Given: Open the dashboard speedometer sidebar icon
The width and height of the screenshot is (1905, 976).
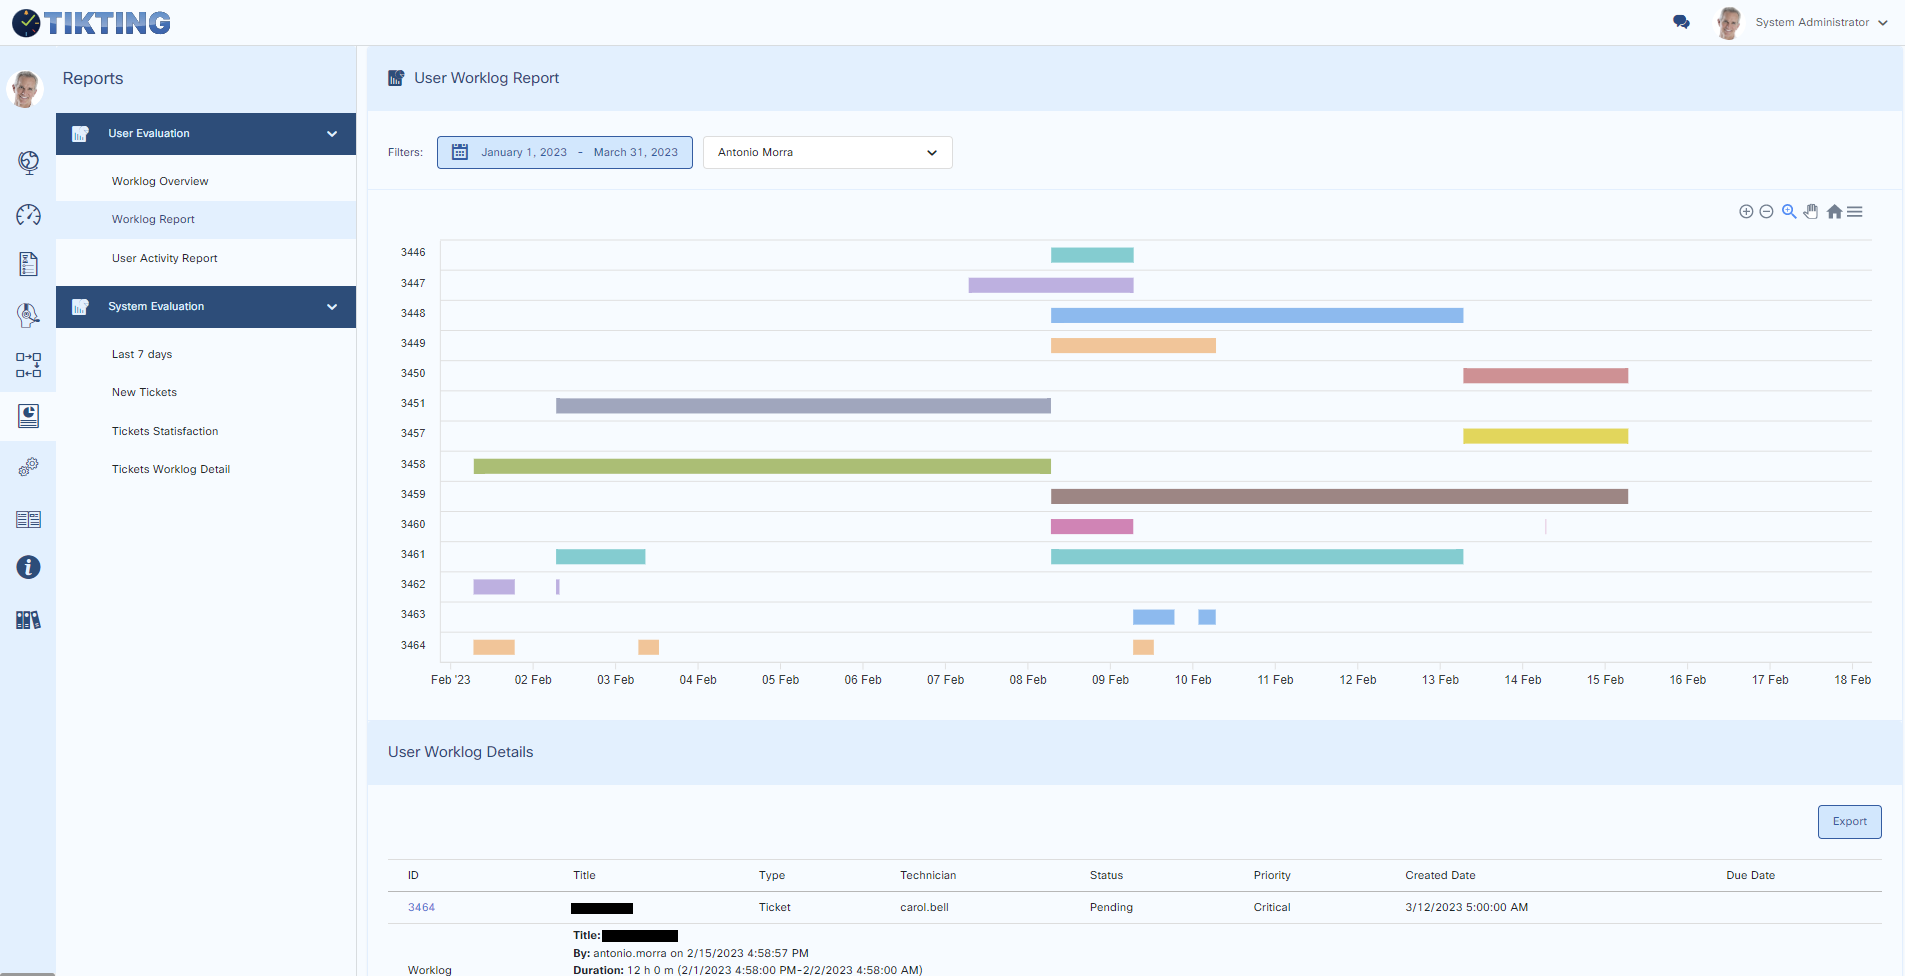Looking at the screenshot, I should click(x=28, y=215).
